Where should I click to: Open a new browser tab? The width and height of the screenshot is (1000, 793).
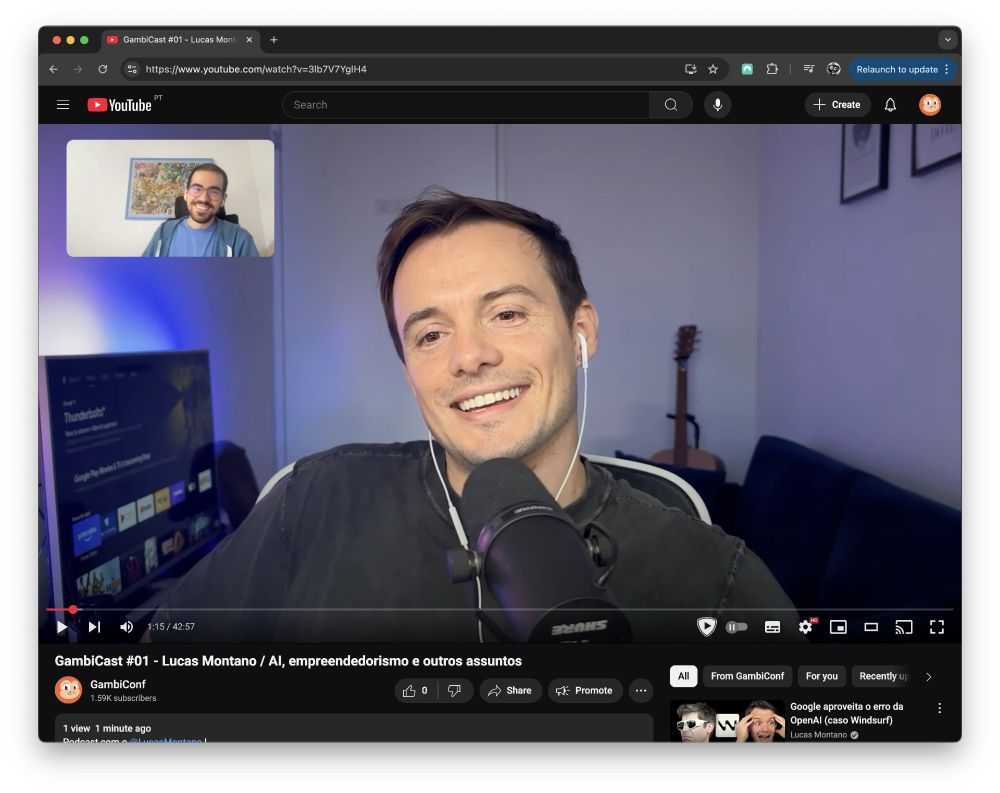[274, 40]
